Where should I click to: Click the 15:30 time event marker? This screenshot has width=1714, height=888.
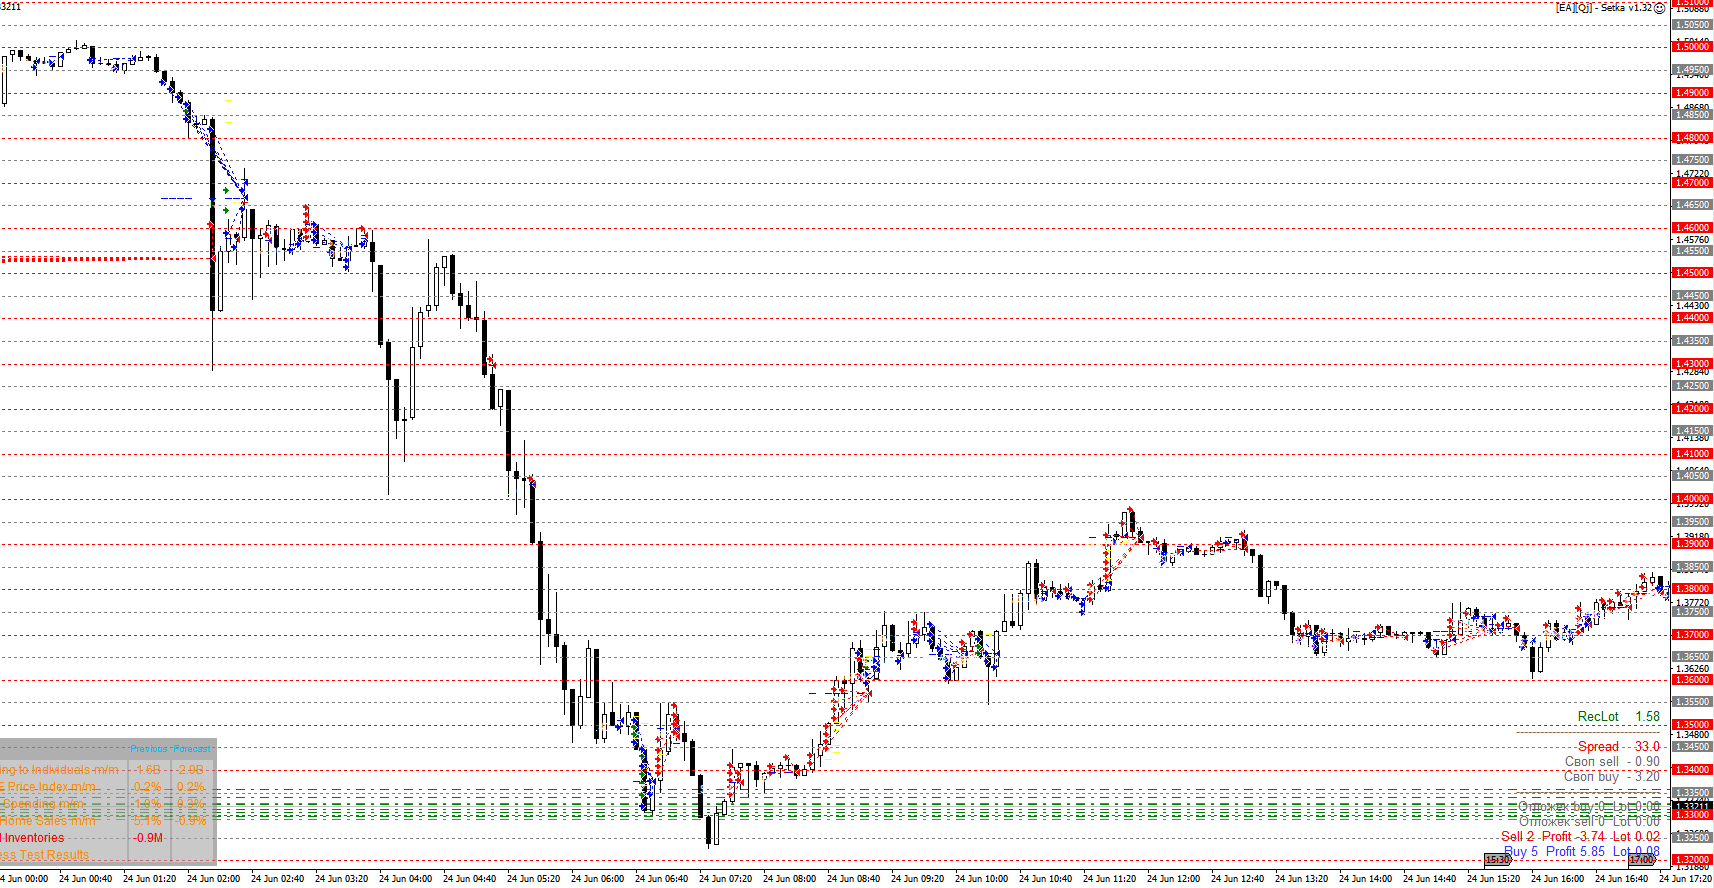1497,860
